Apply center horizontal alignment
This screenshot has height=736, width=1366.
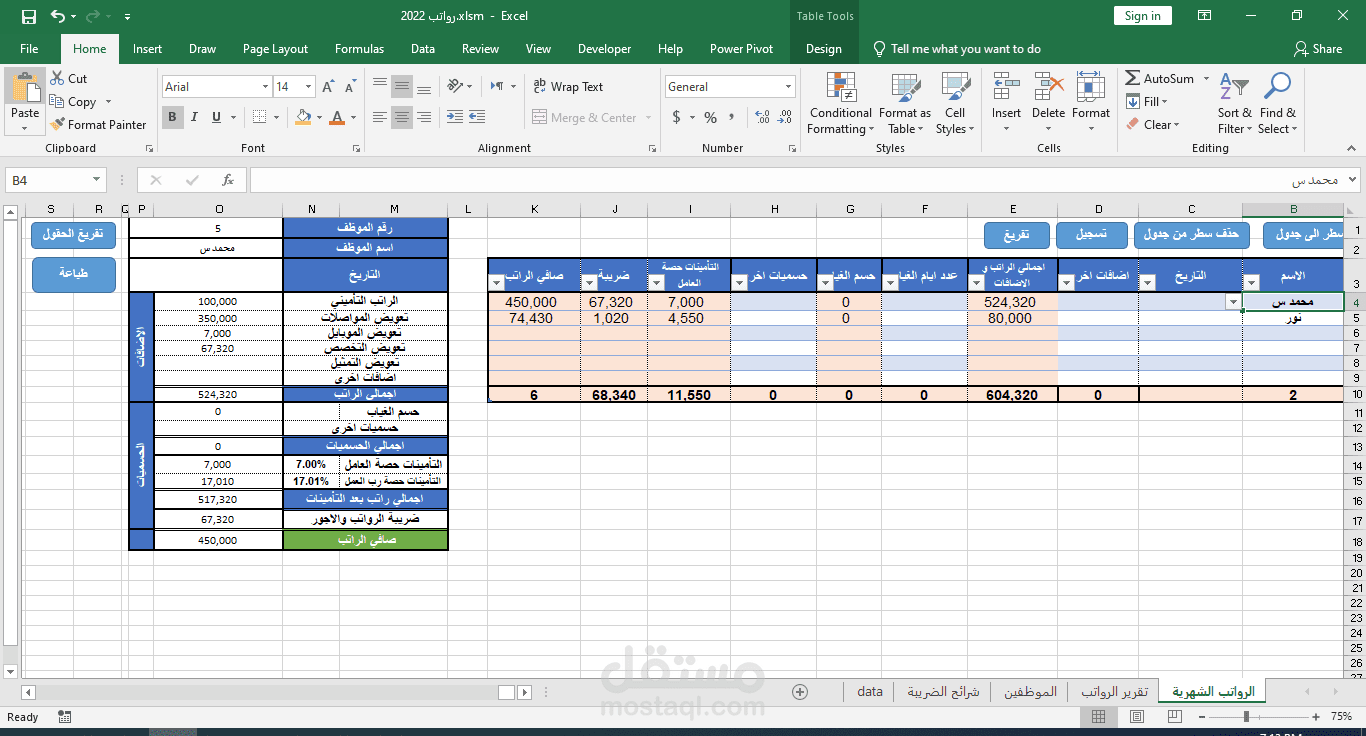pos(402,117)
